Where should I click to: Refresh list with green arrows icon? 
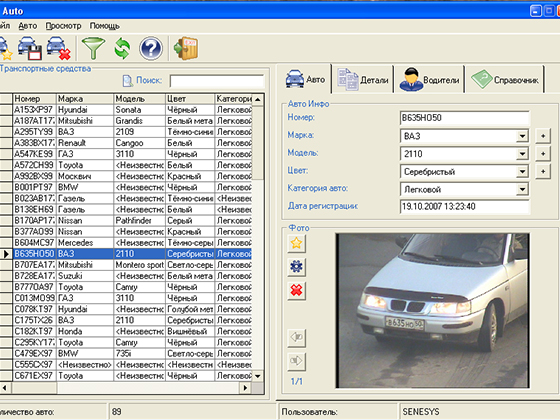(122, 48)
